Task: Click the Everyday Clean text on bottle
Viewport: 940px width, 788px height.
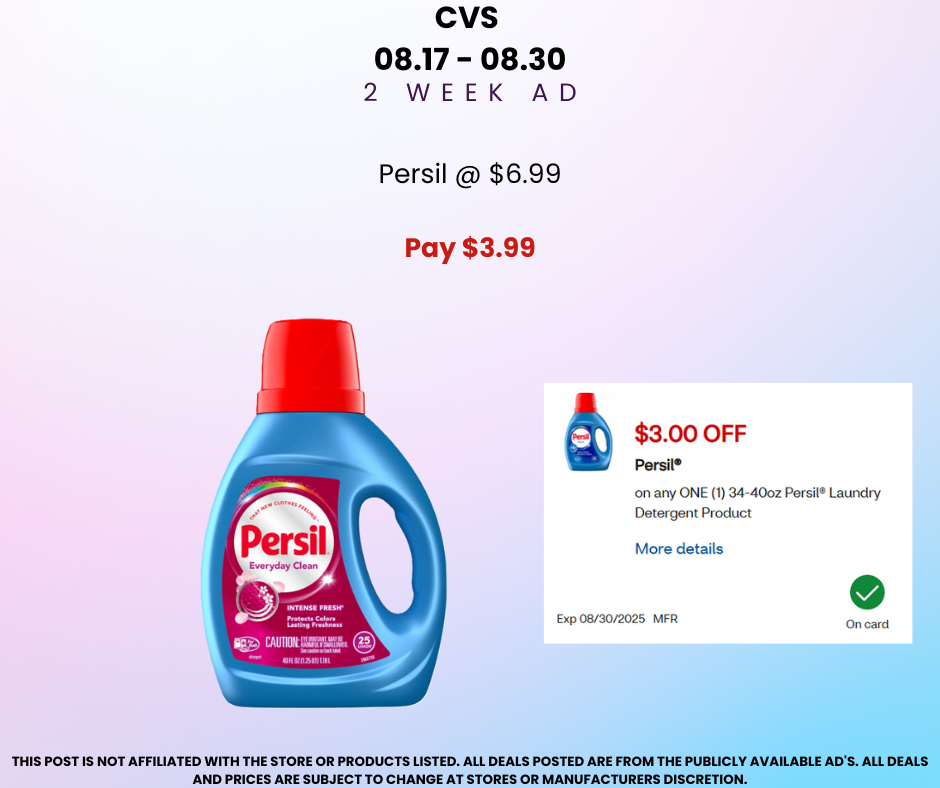Action: pyautogui.click(x=284, y=566)
